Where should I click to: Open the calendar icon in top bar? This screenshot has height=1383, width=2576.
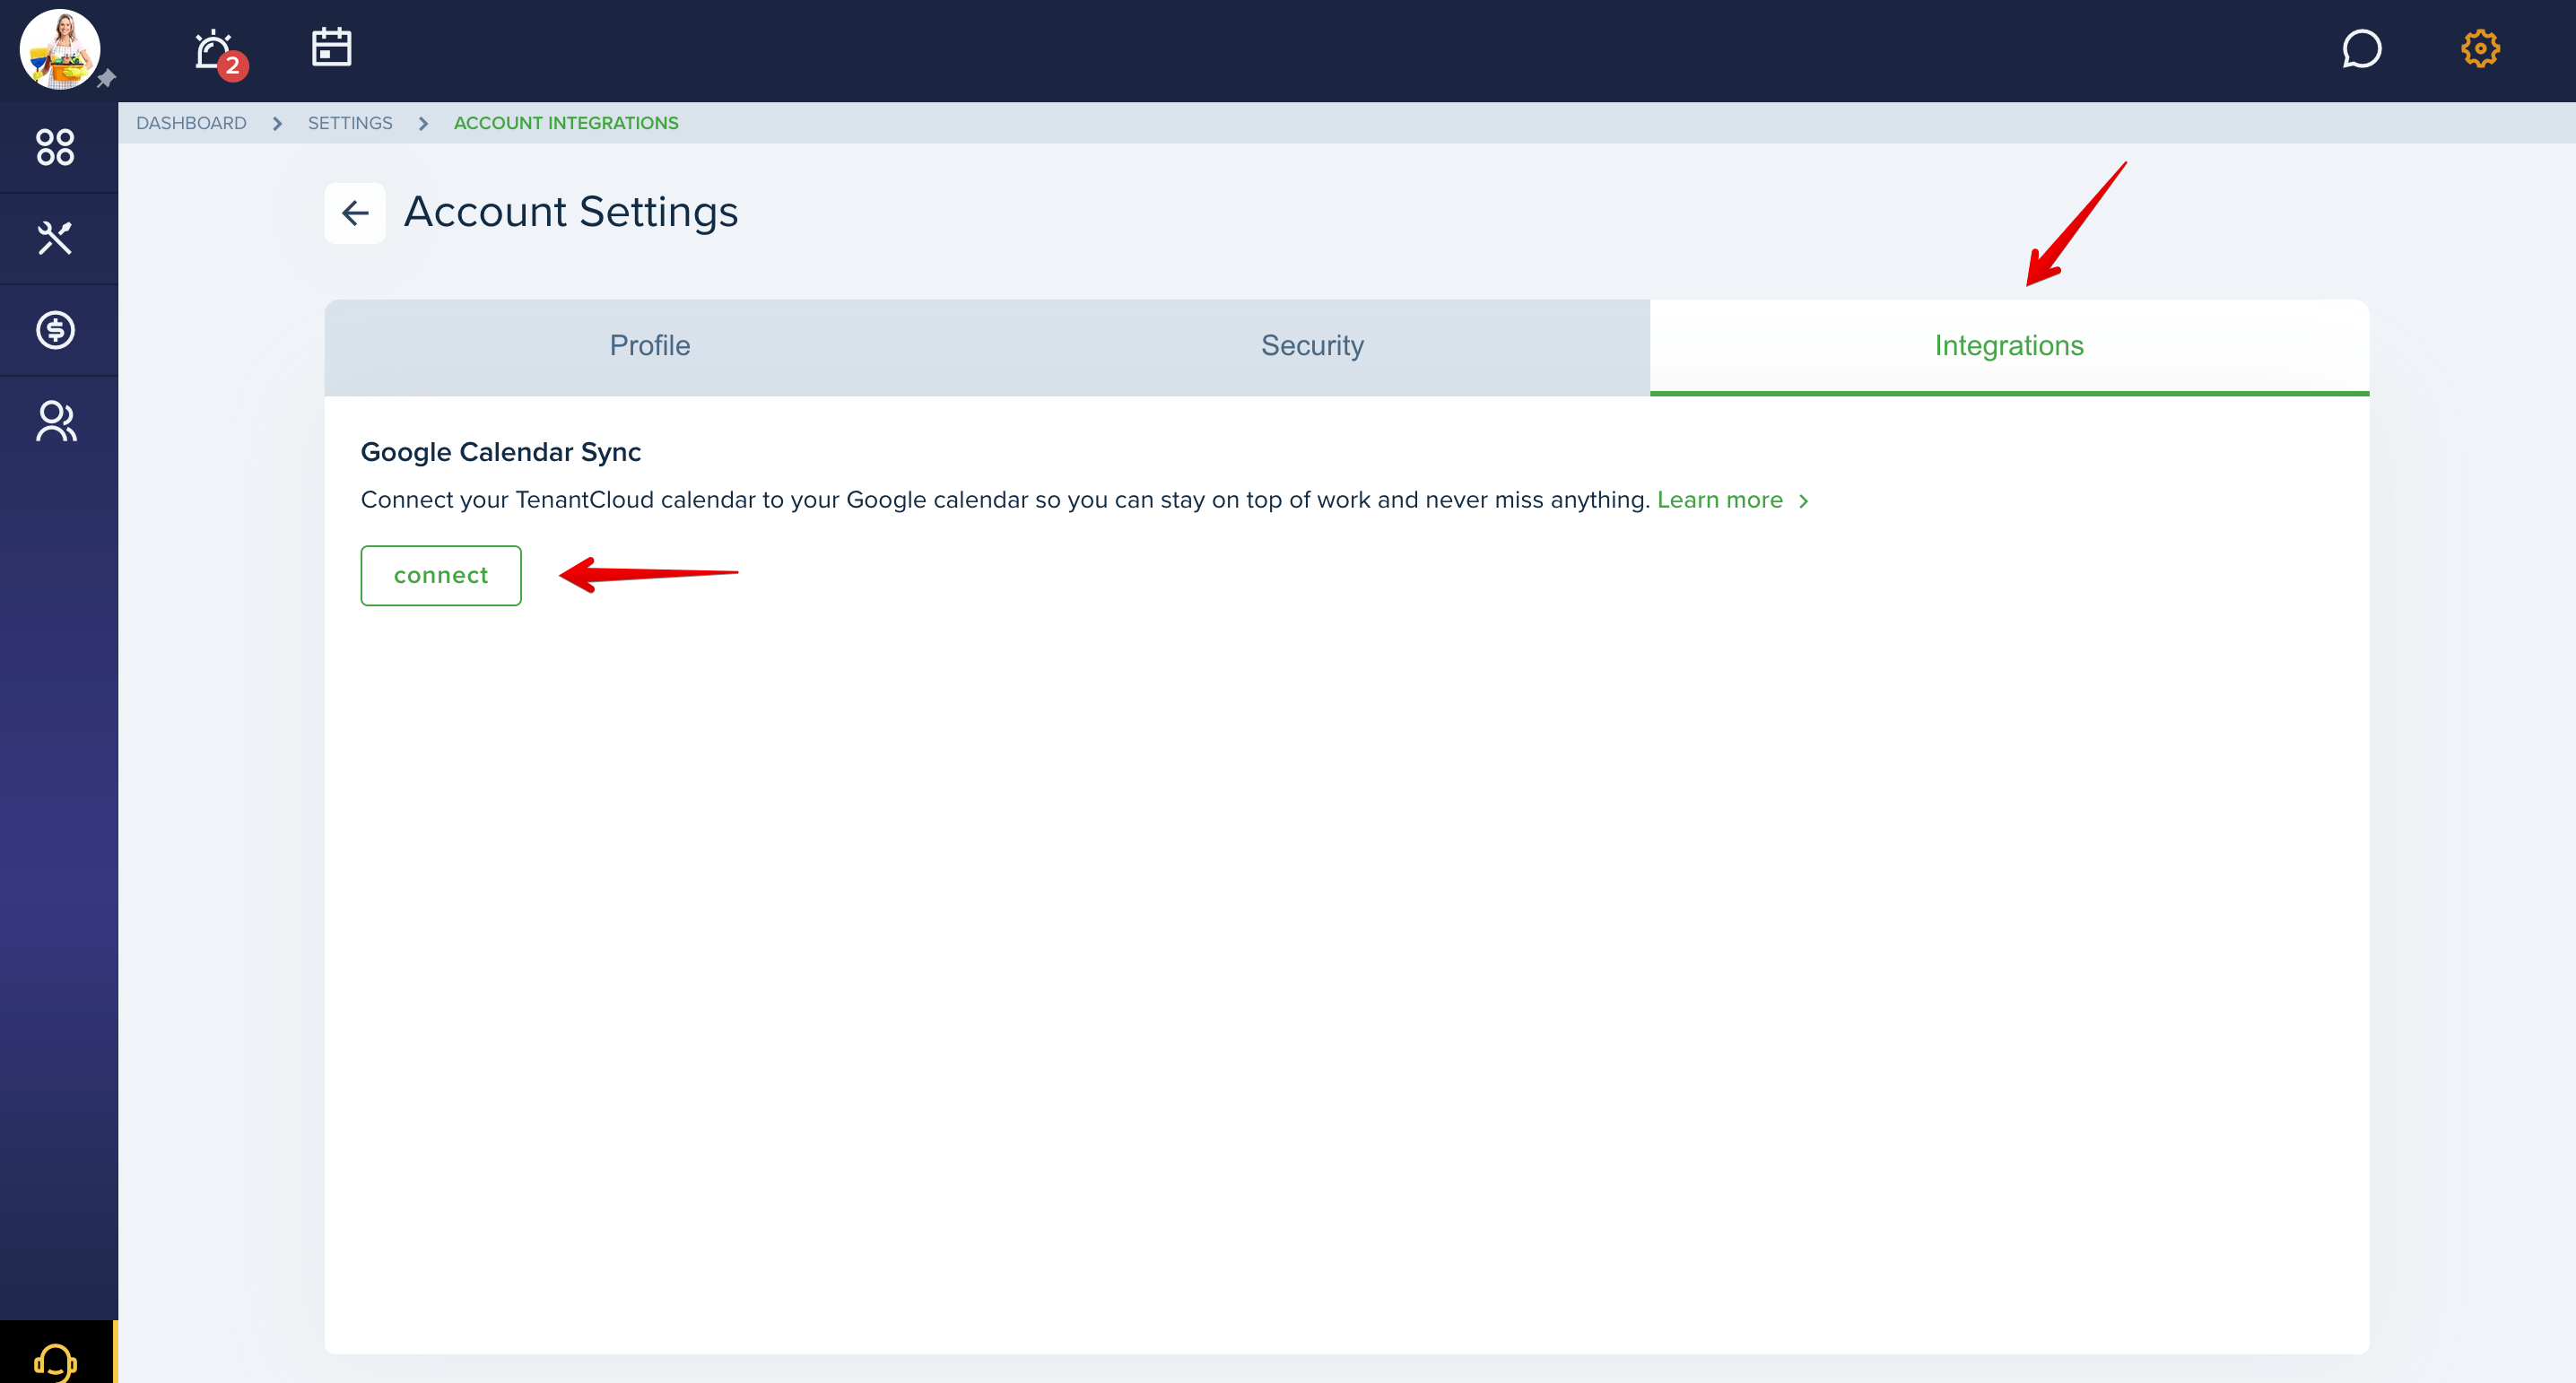click(x=331, y=47)
